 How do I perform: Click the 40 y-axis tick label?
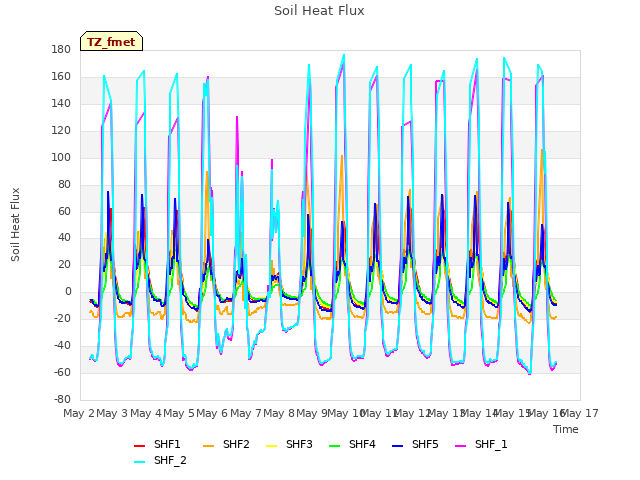coord(64,237)
